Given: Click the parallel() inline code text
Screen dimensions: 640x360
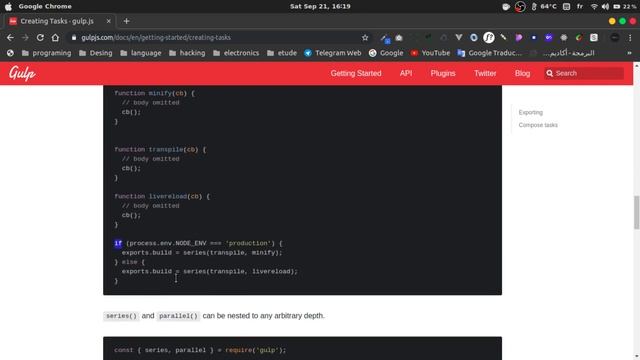Looking at the screenshot, I should tap(178, 316).
